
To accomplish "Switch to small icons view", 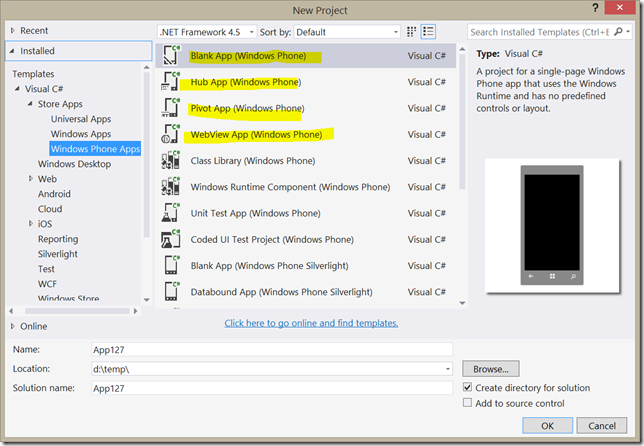I will [411, 32].
